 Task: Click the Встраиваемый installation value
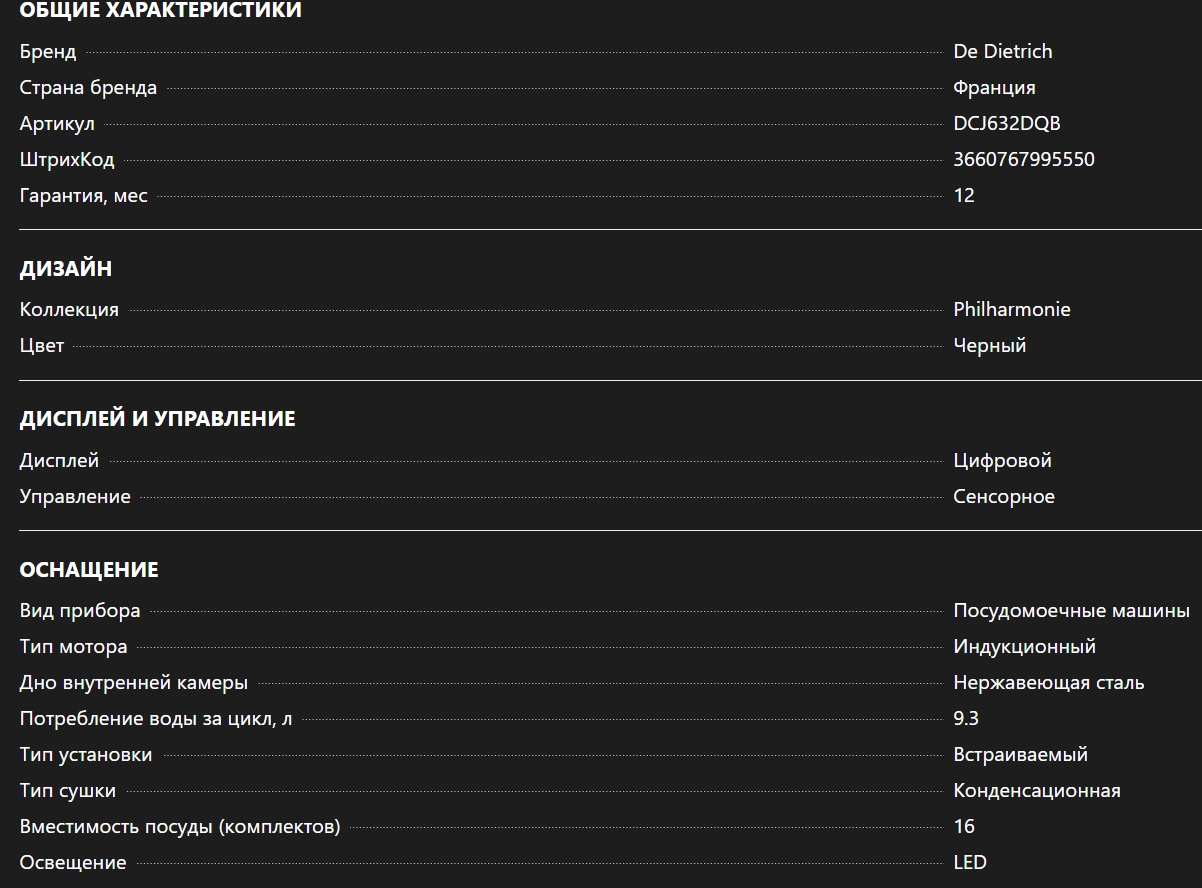point(1020,755)
